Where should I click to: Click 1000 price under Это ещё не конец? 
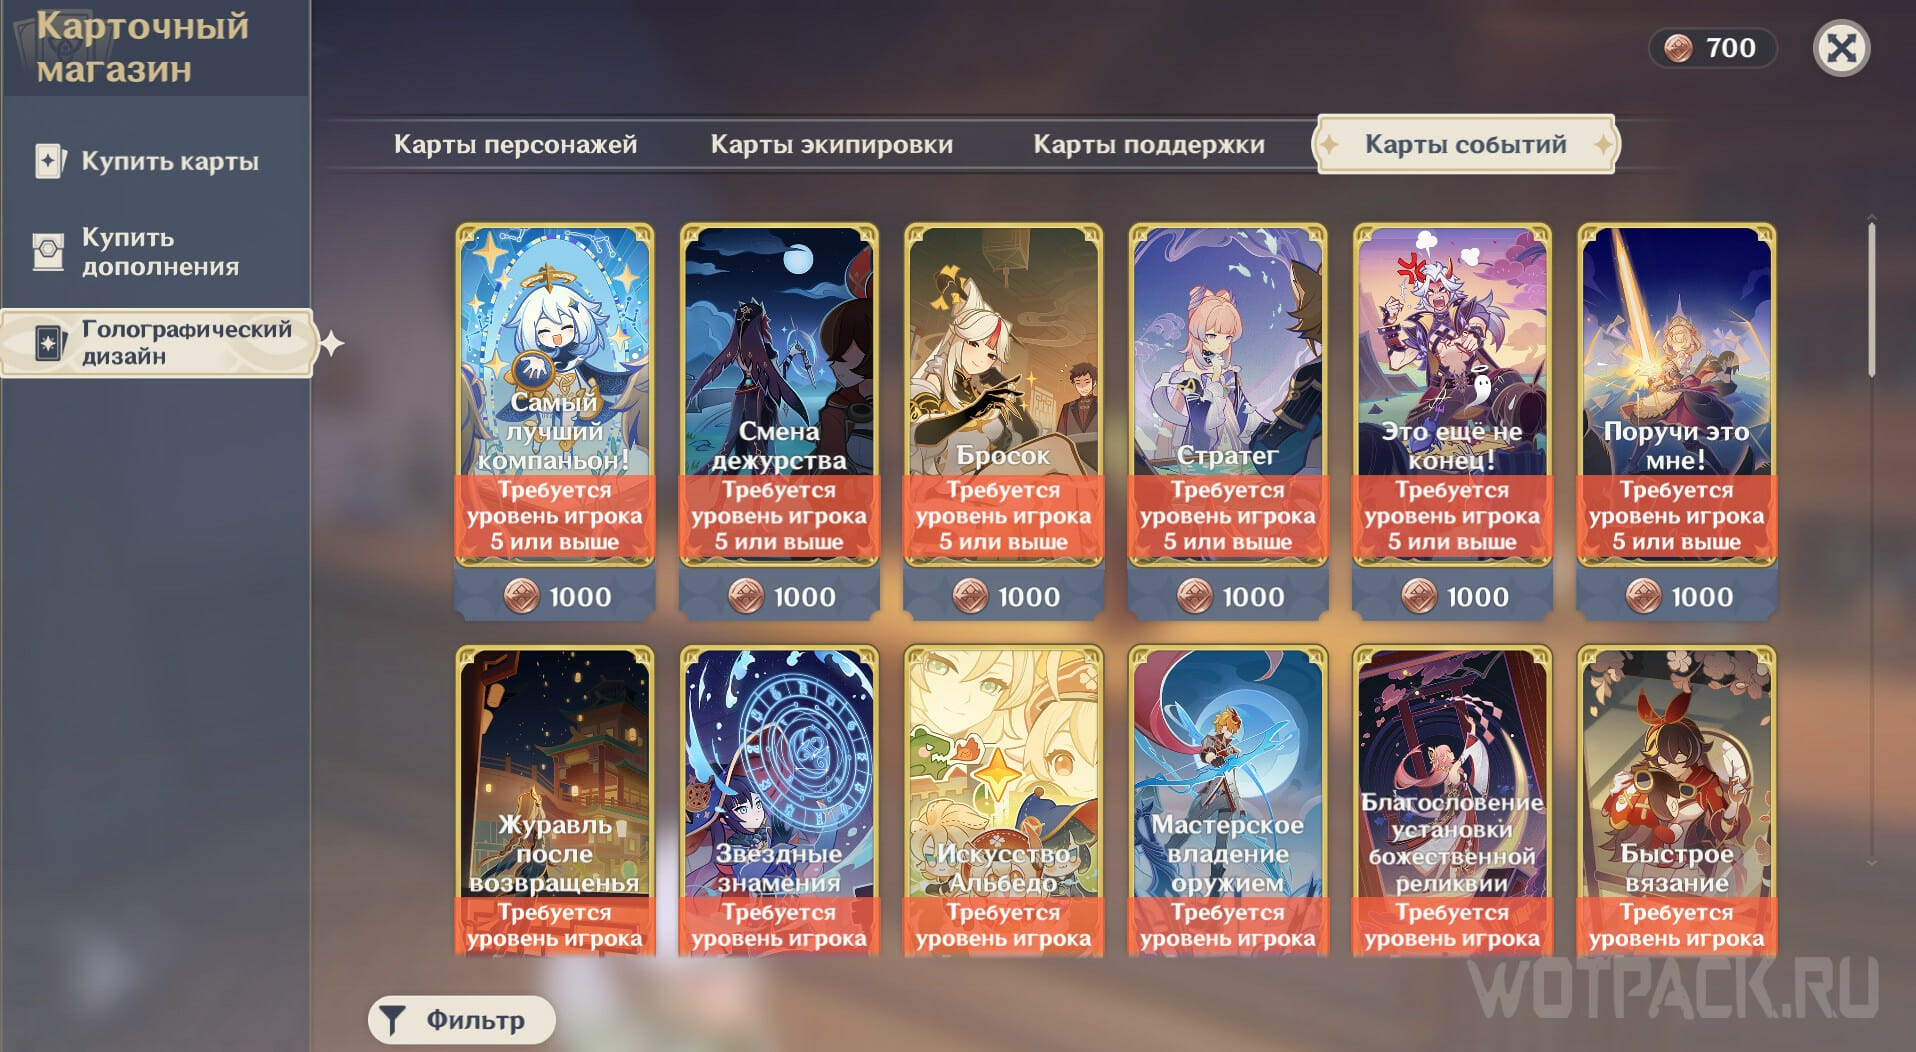click(x=1477, y=597)
